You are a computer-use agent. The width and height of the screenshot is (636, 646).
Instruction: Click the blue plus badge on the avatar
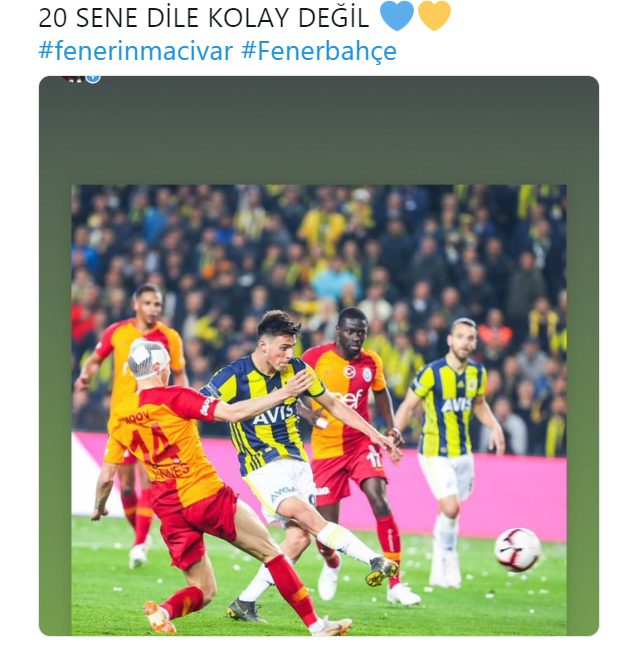point(94,79)
